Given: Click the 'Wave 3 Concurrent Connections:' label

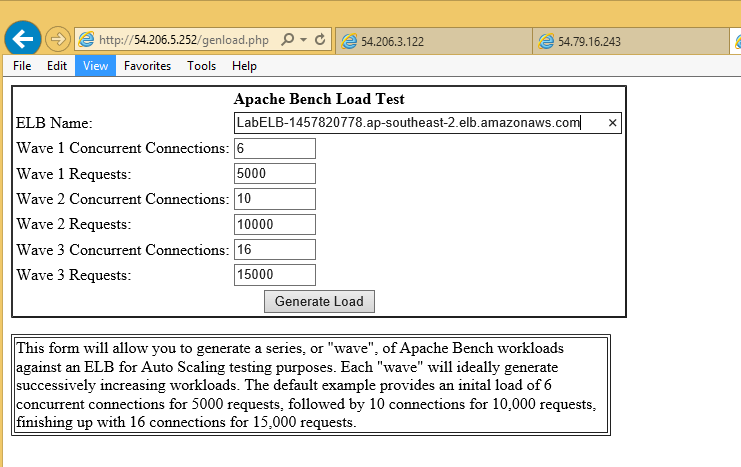Looking at the screenshot, I should coord(123,250).
